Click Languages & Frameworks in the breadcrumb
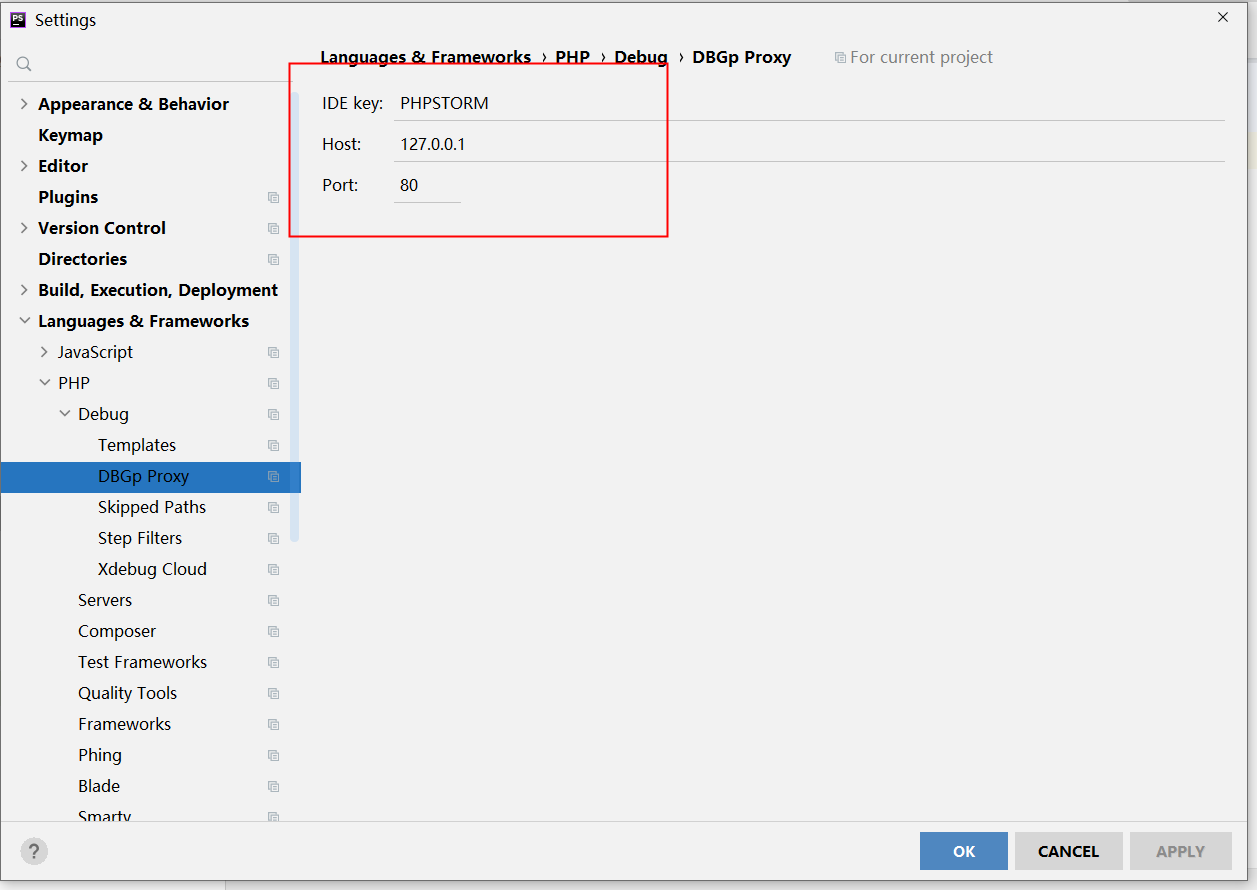This screenshot has width=1257, height=890. pos(426,57)
